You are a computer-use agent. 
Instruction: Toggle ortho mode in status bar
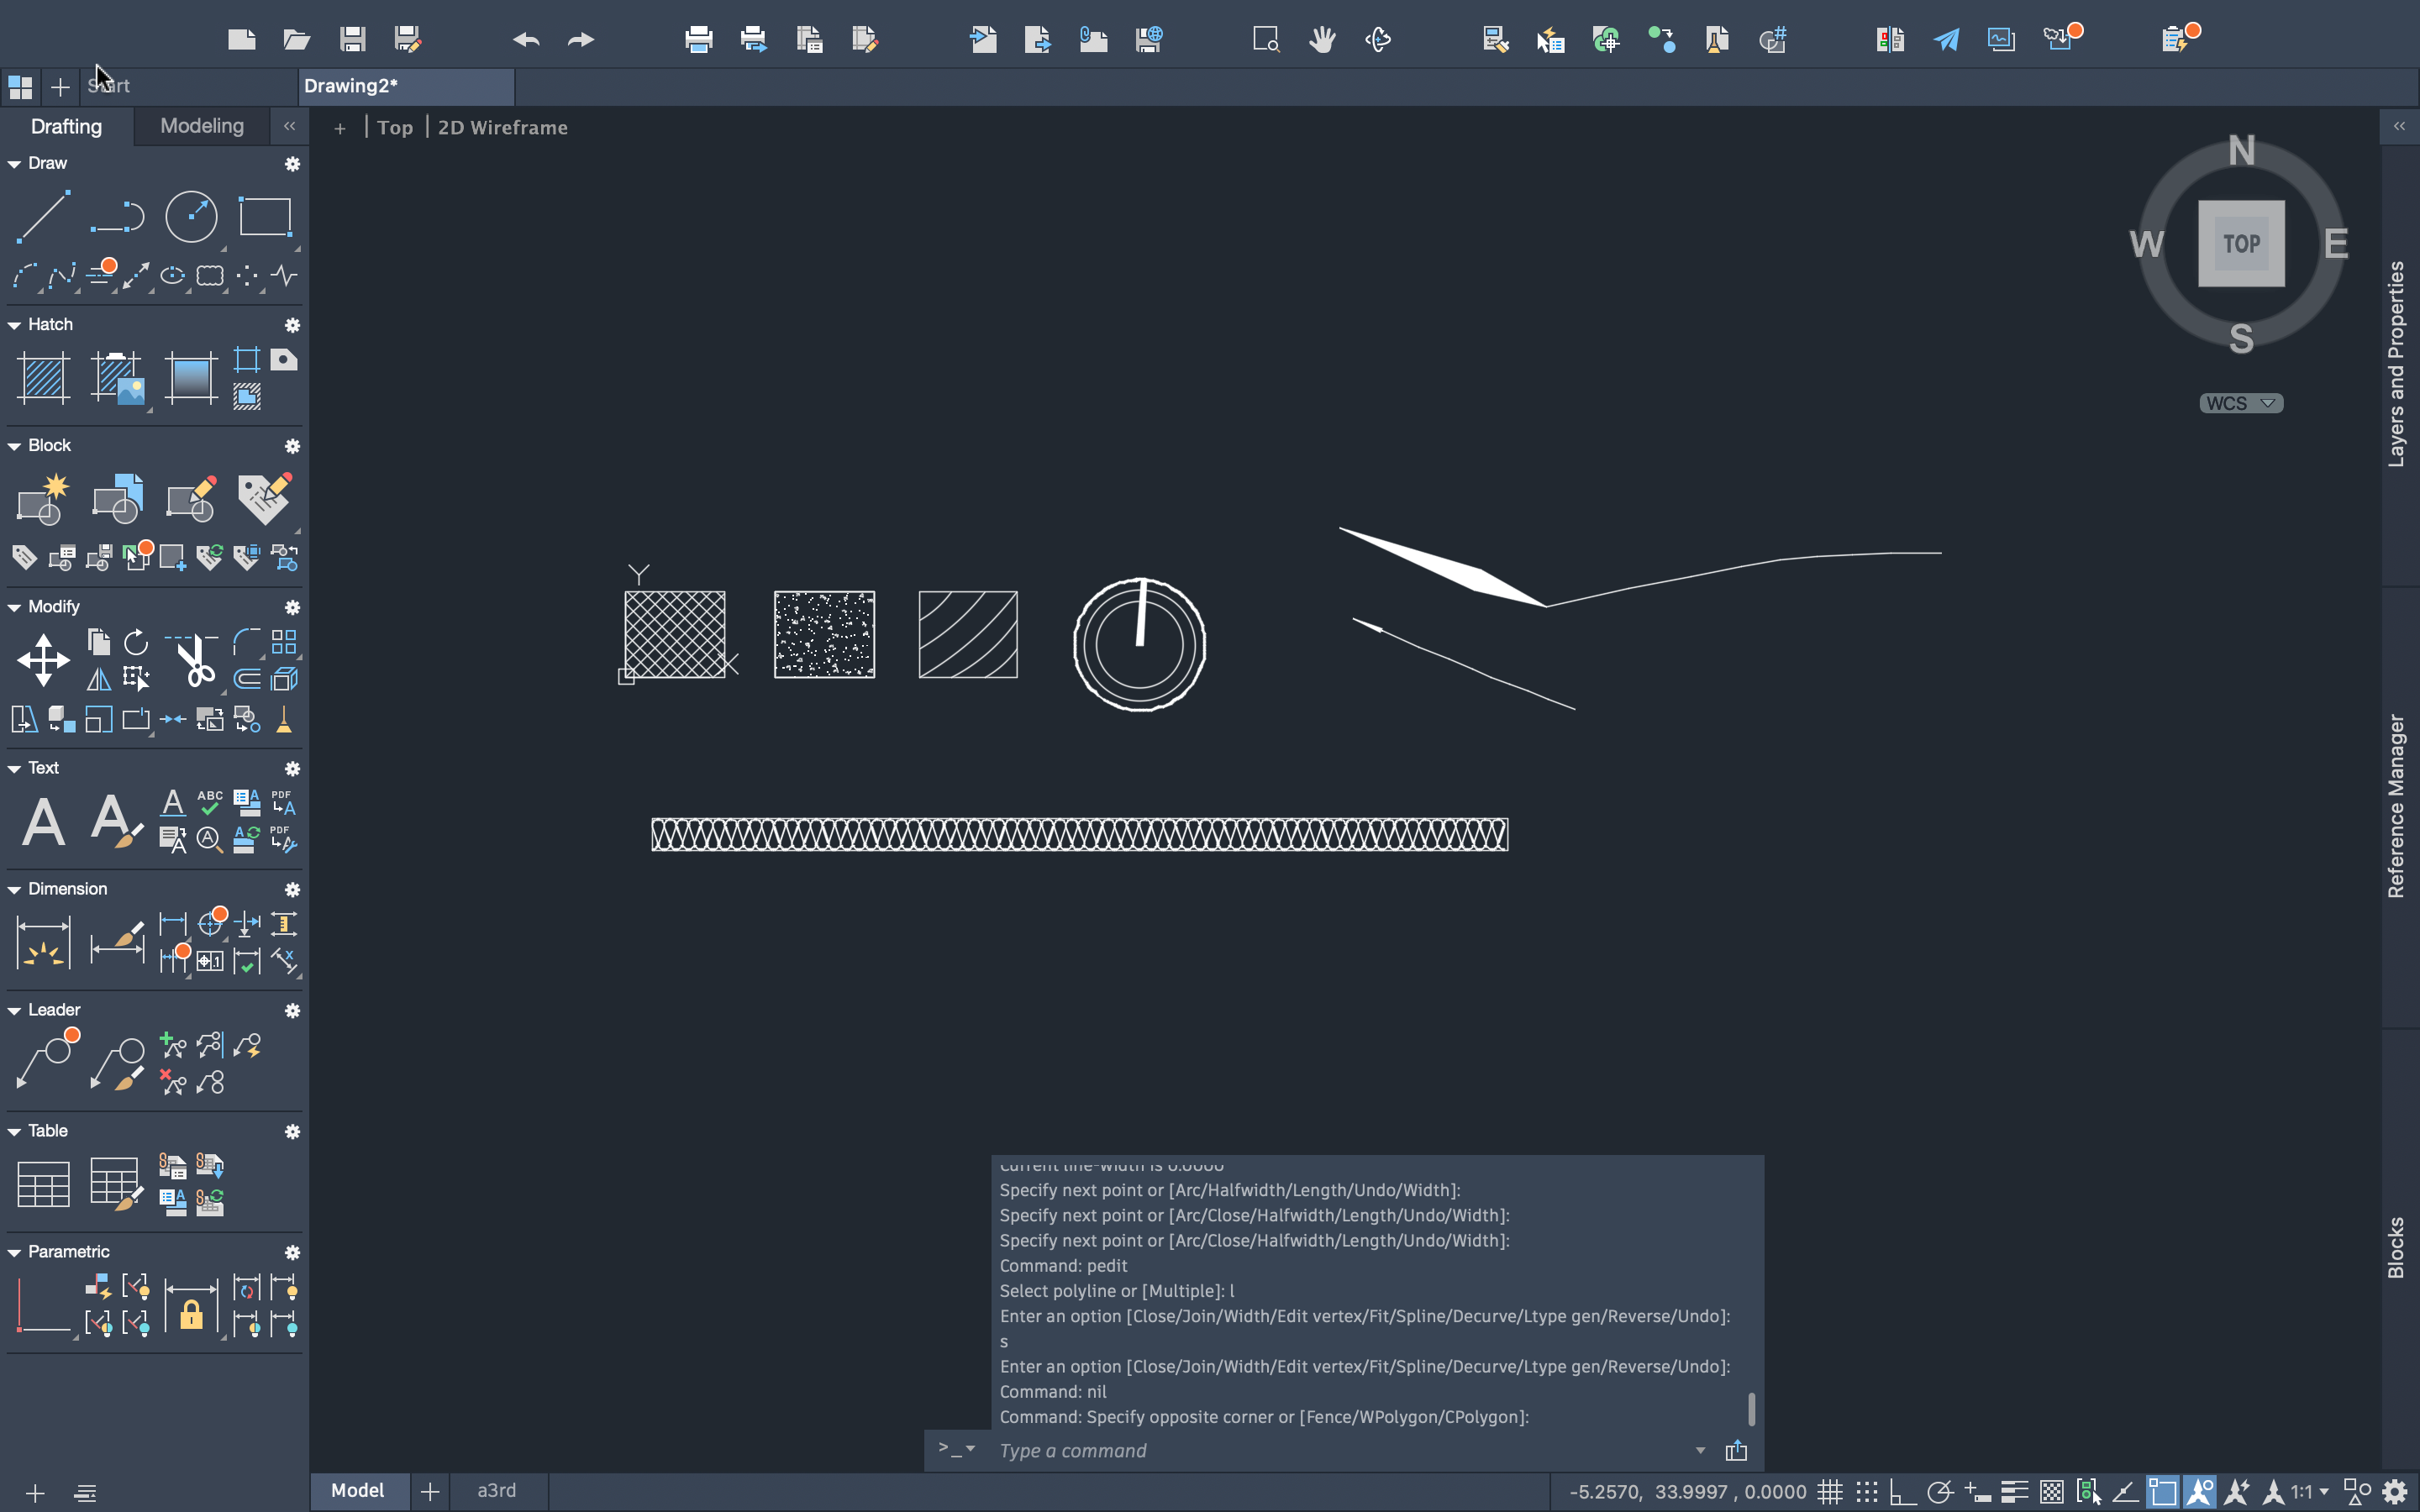(1902, 1492)
